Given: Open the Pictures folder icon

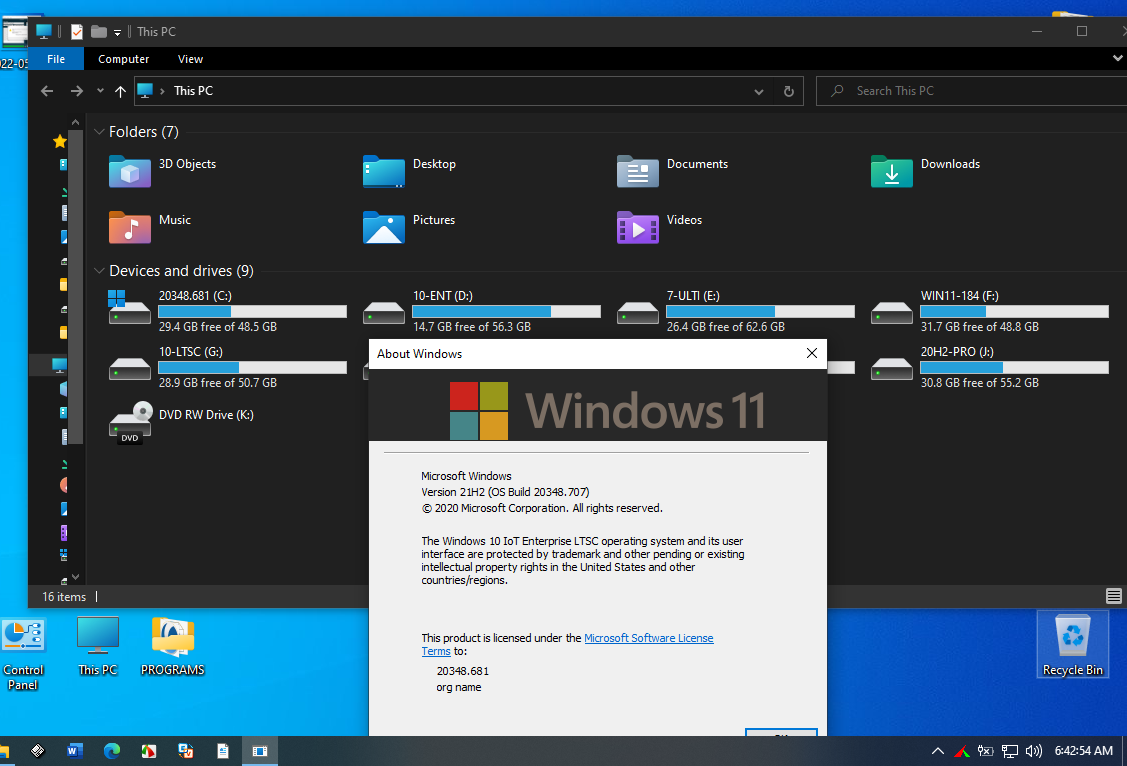Looking at the screenshot, I should [383, 227].
